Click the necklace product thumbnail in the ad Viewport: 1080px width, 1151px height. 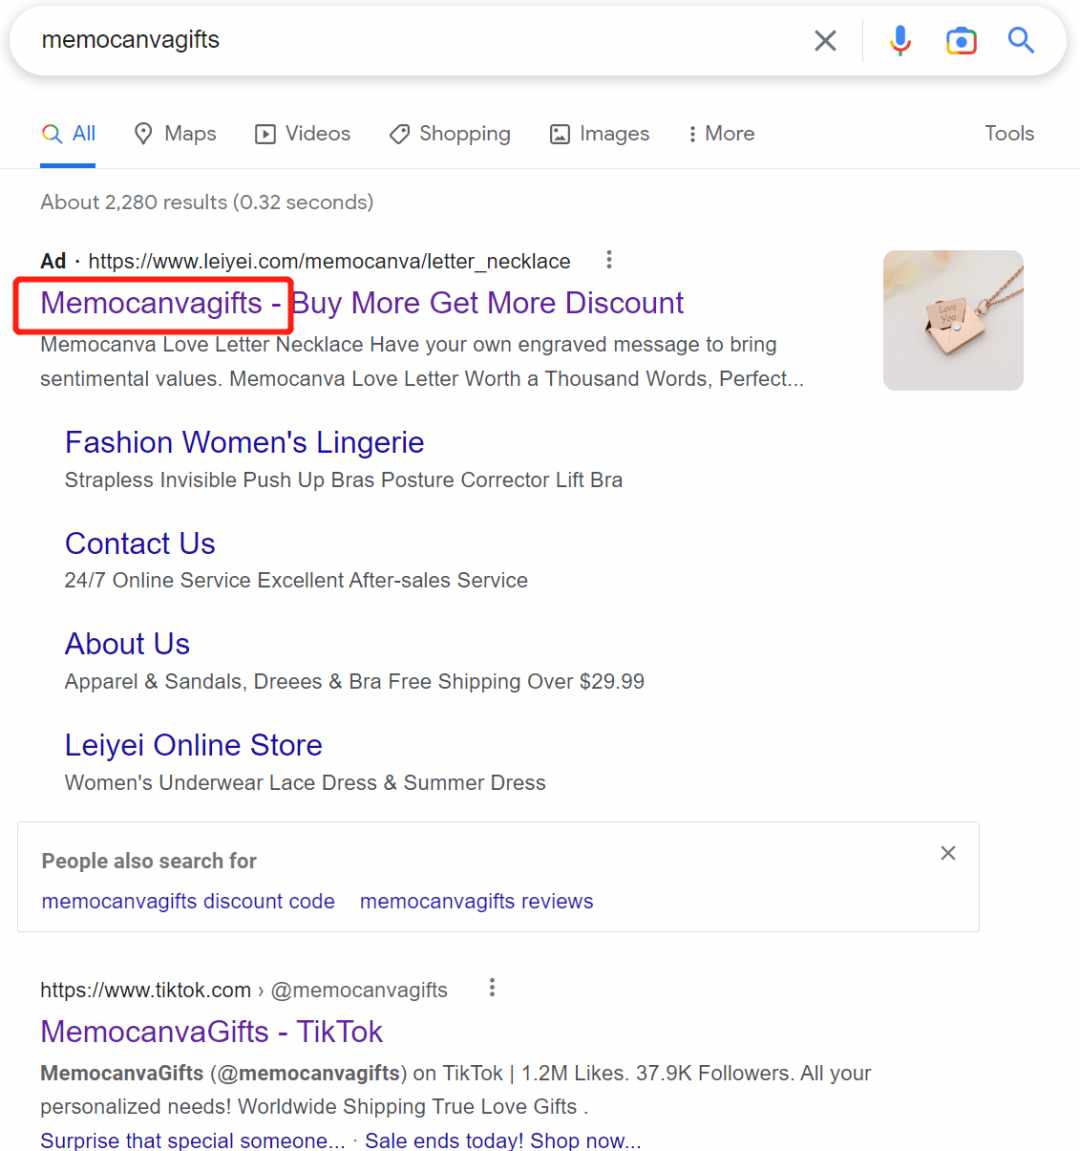coord(953,320)
